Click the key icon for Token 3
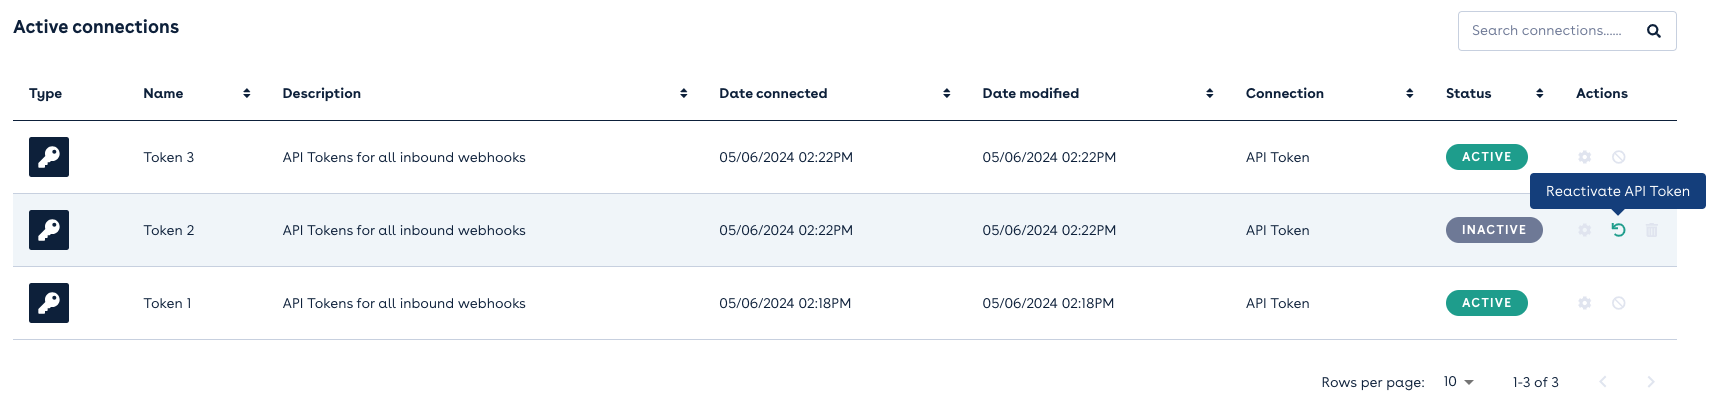The image size is (1725, 411). pyautogui.click(x=49, y=157)
